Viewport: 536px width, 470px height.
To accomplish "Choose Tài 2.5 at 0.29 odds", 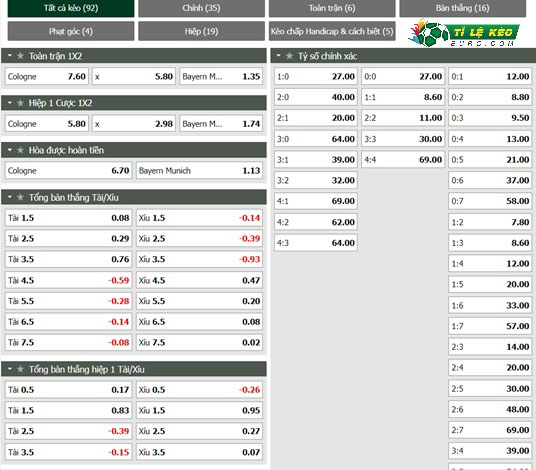I will tap(68, 238).
